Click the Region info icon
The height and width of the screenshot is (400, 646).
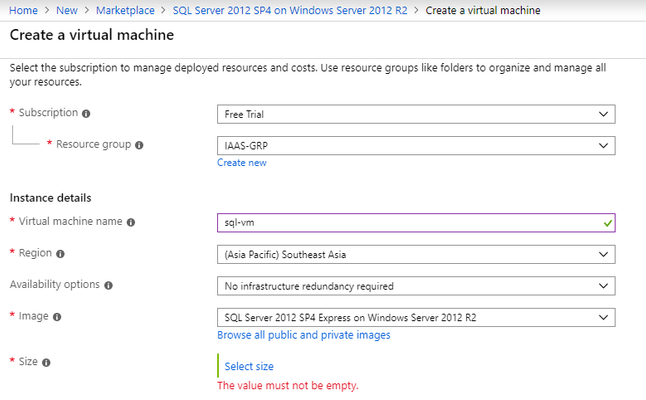(x=60, y=254)
